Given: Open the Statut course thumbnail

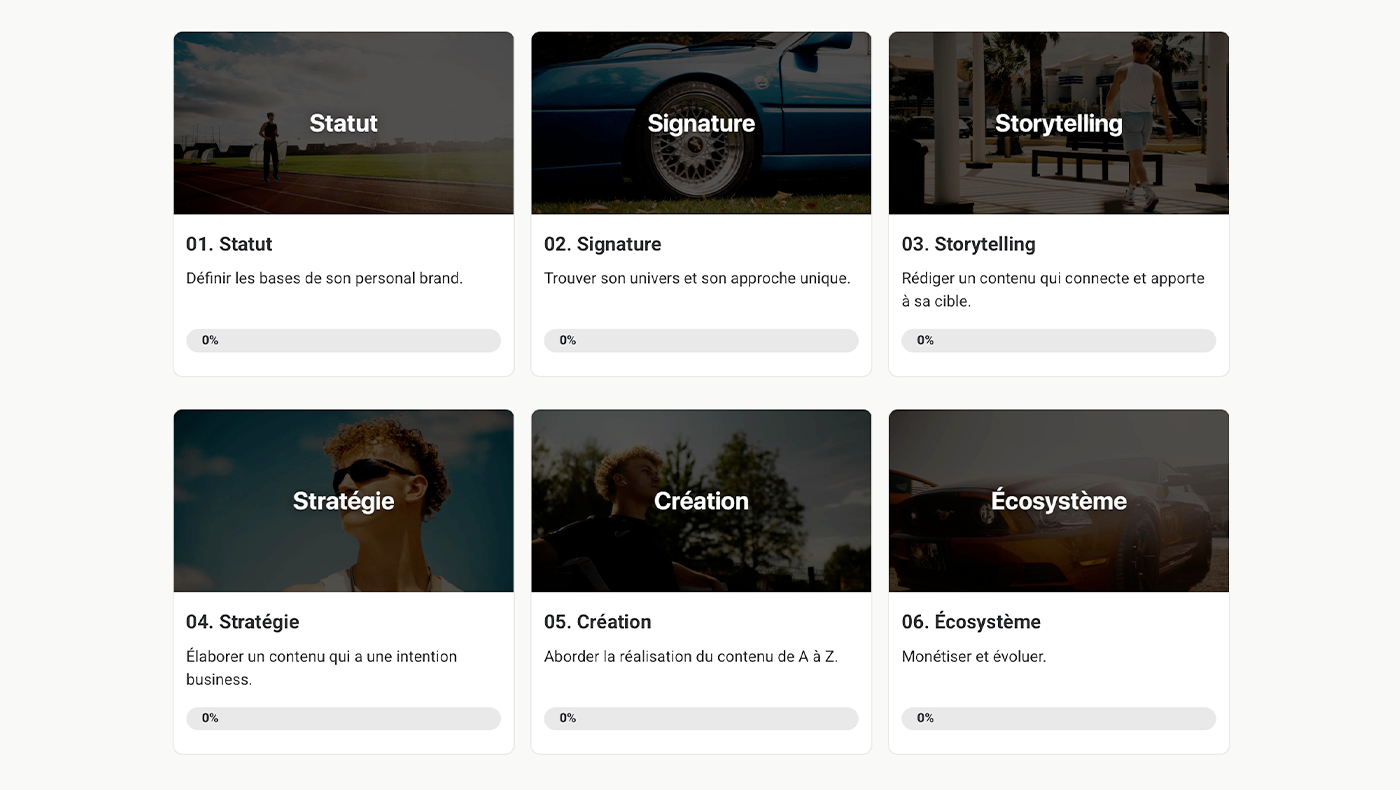Looking at the screenshot, I should (x=343, y=123).
